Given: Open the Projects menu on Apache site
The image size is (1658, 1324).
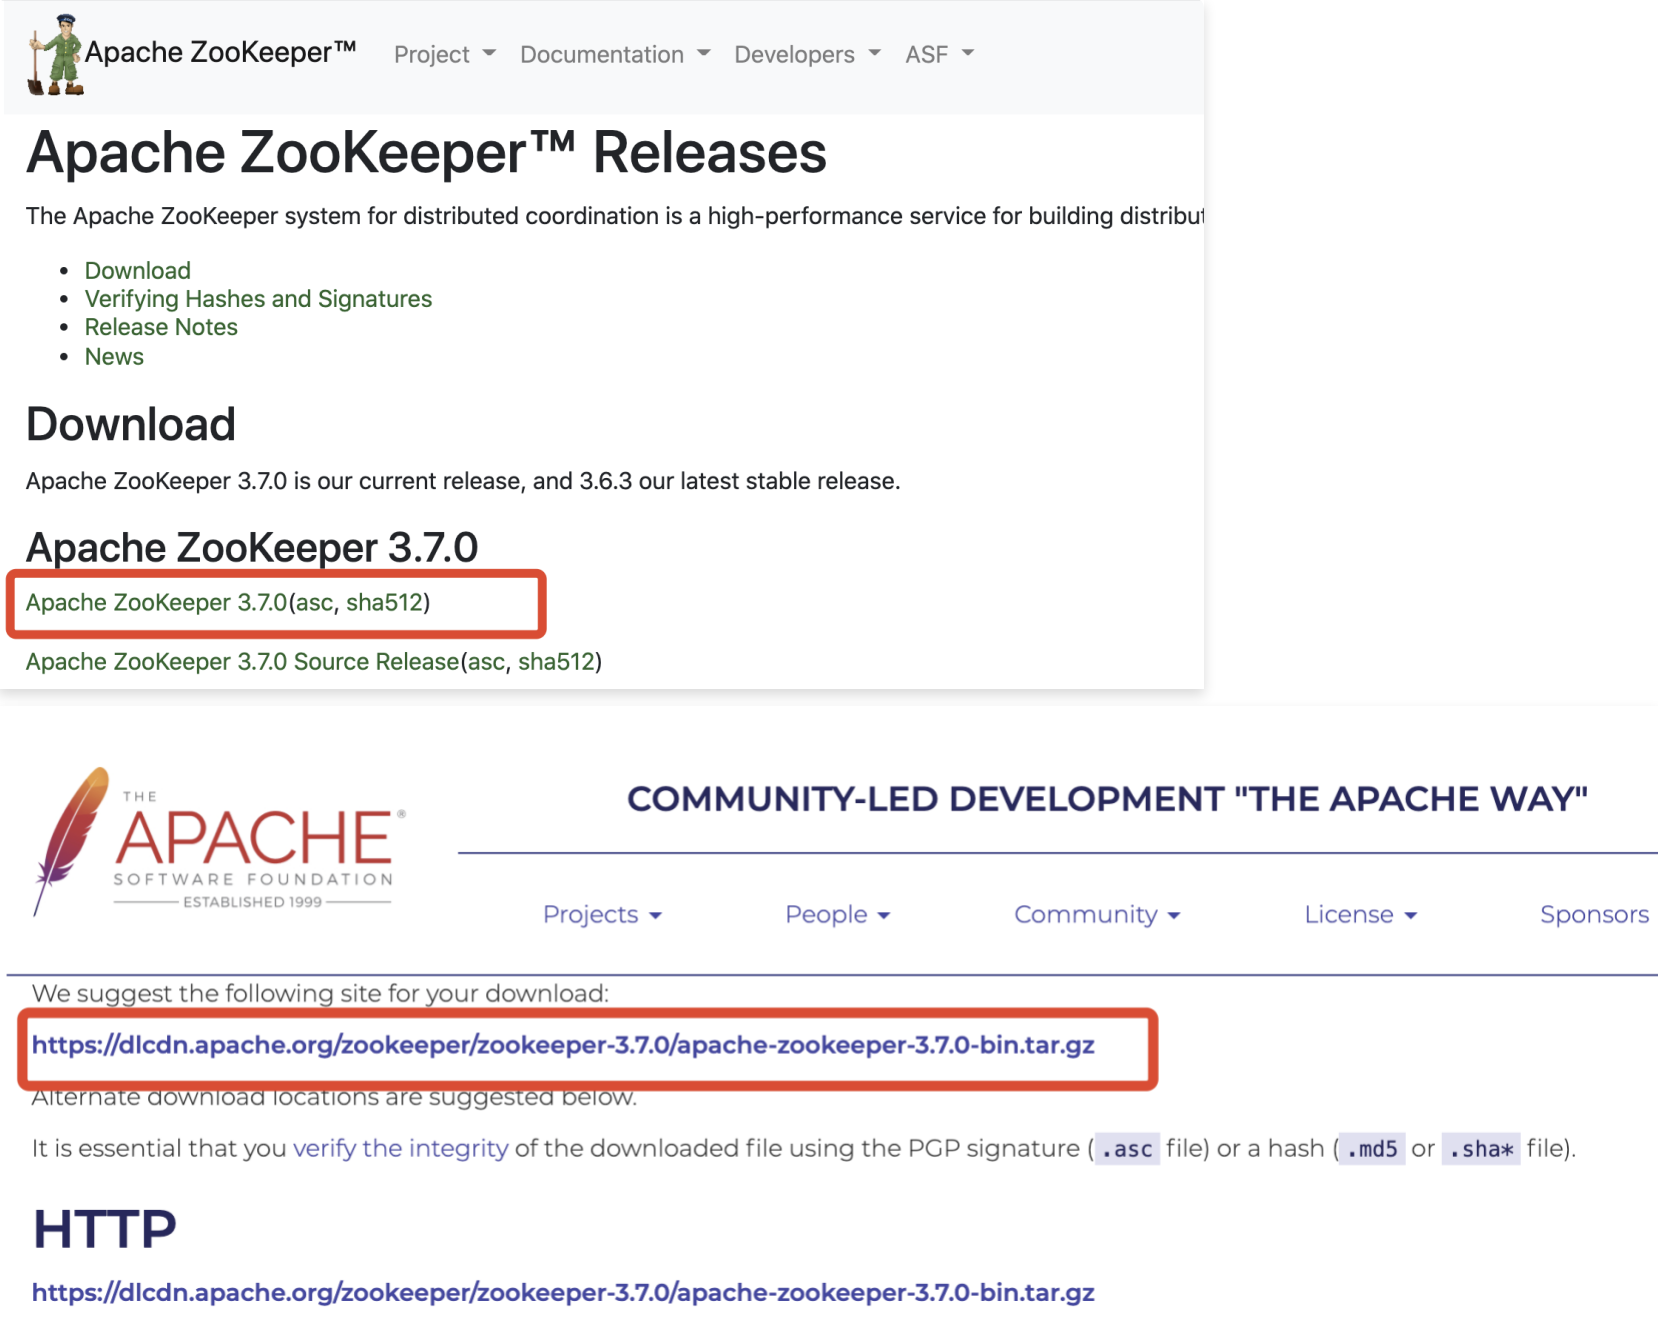Looking at the screenshot, I should [x=602, y=914].
